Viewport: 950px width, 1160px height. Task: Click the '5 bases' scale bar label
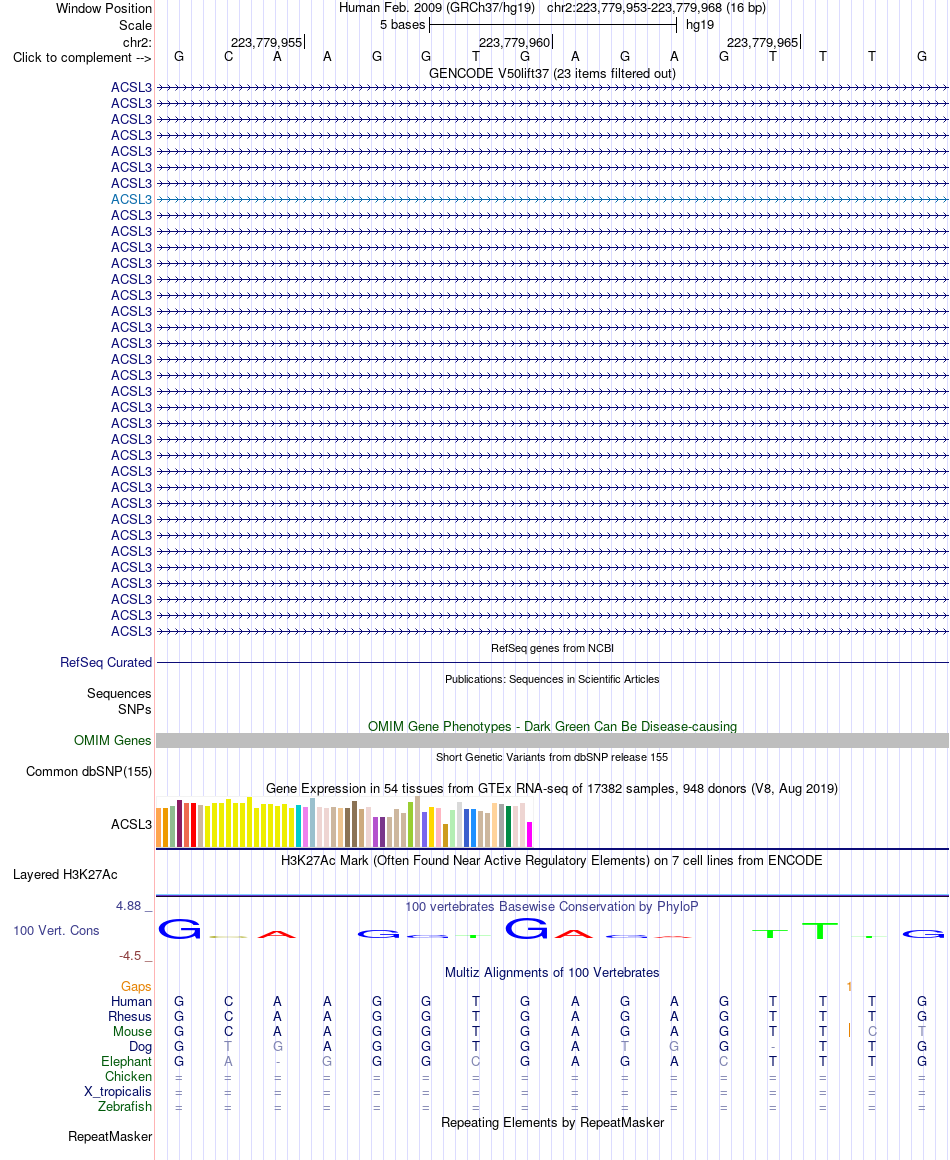[402, 25]
